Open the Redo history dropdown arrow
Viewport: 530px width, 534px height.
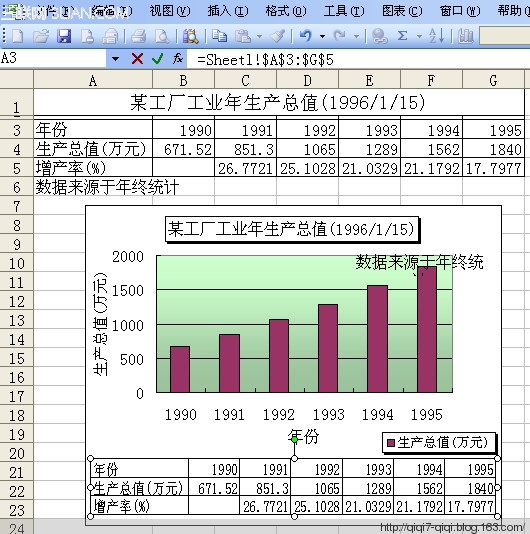(x=356, y=36)
